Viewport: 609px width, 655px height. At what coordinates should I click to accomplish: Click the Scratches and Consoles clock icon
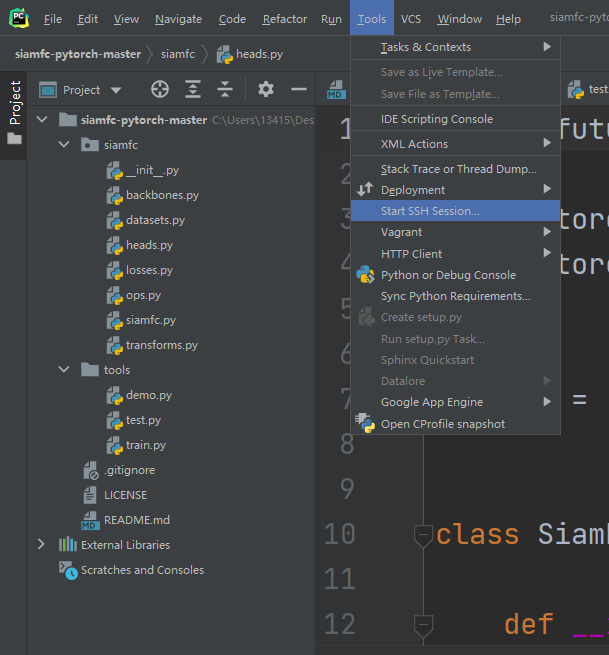(69, 570)
